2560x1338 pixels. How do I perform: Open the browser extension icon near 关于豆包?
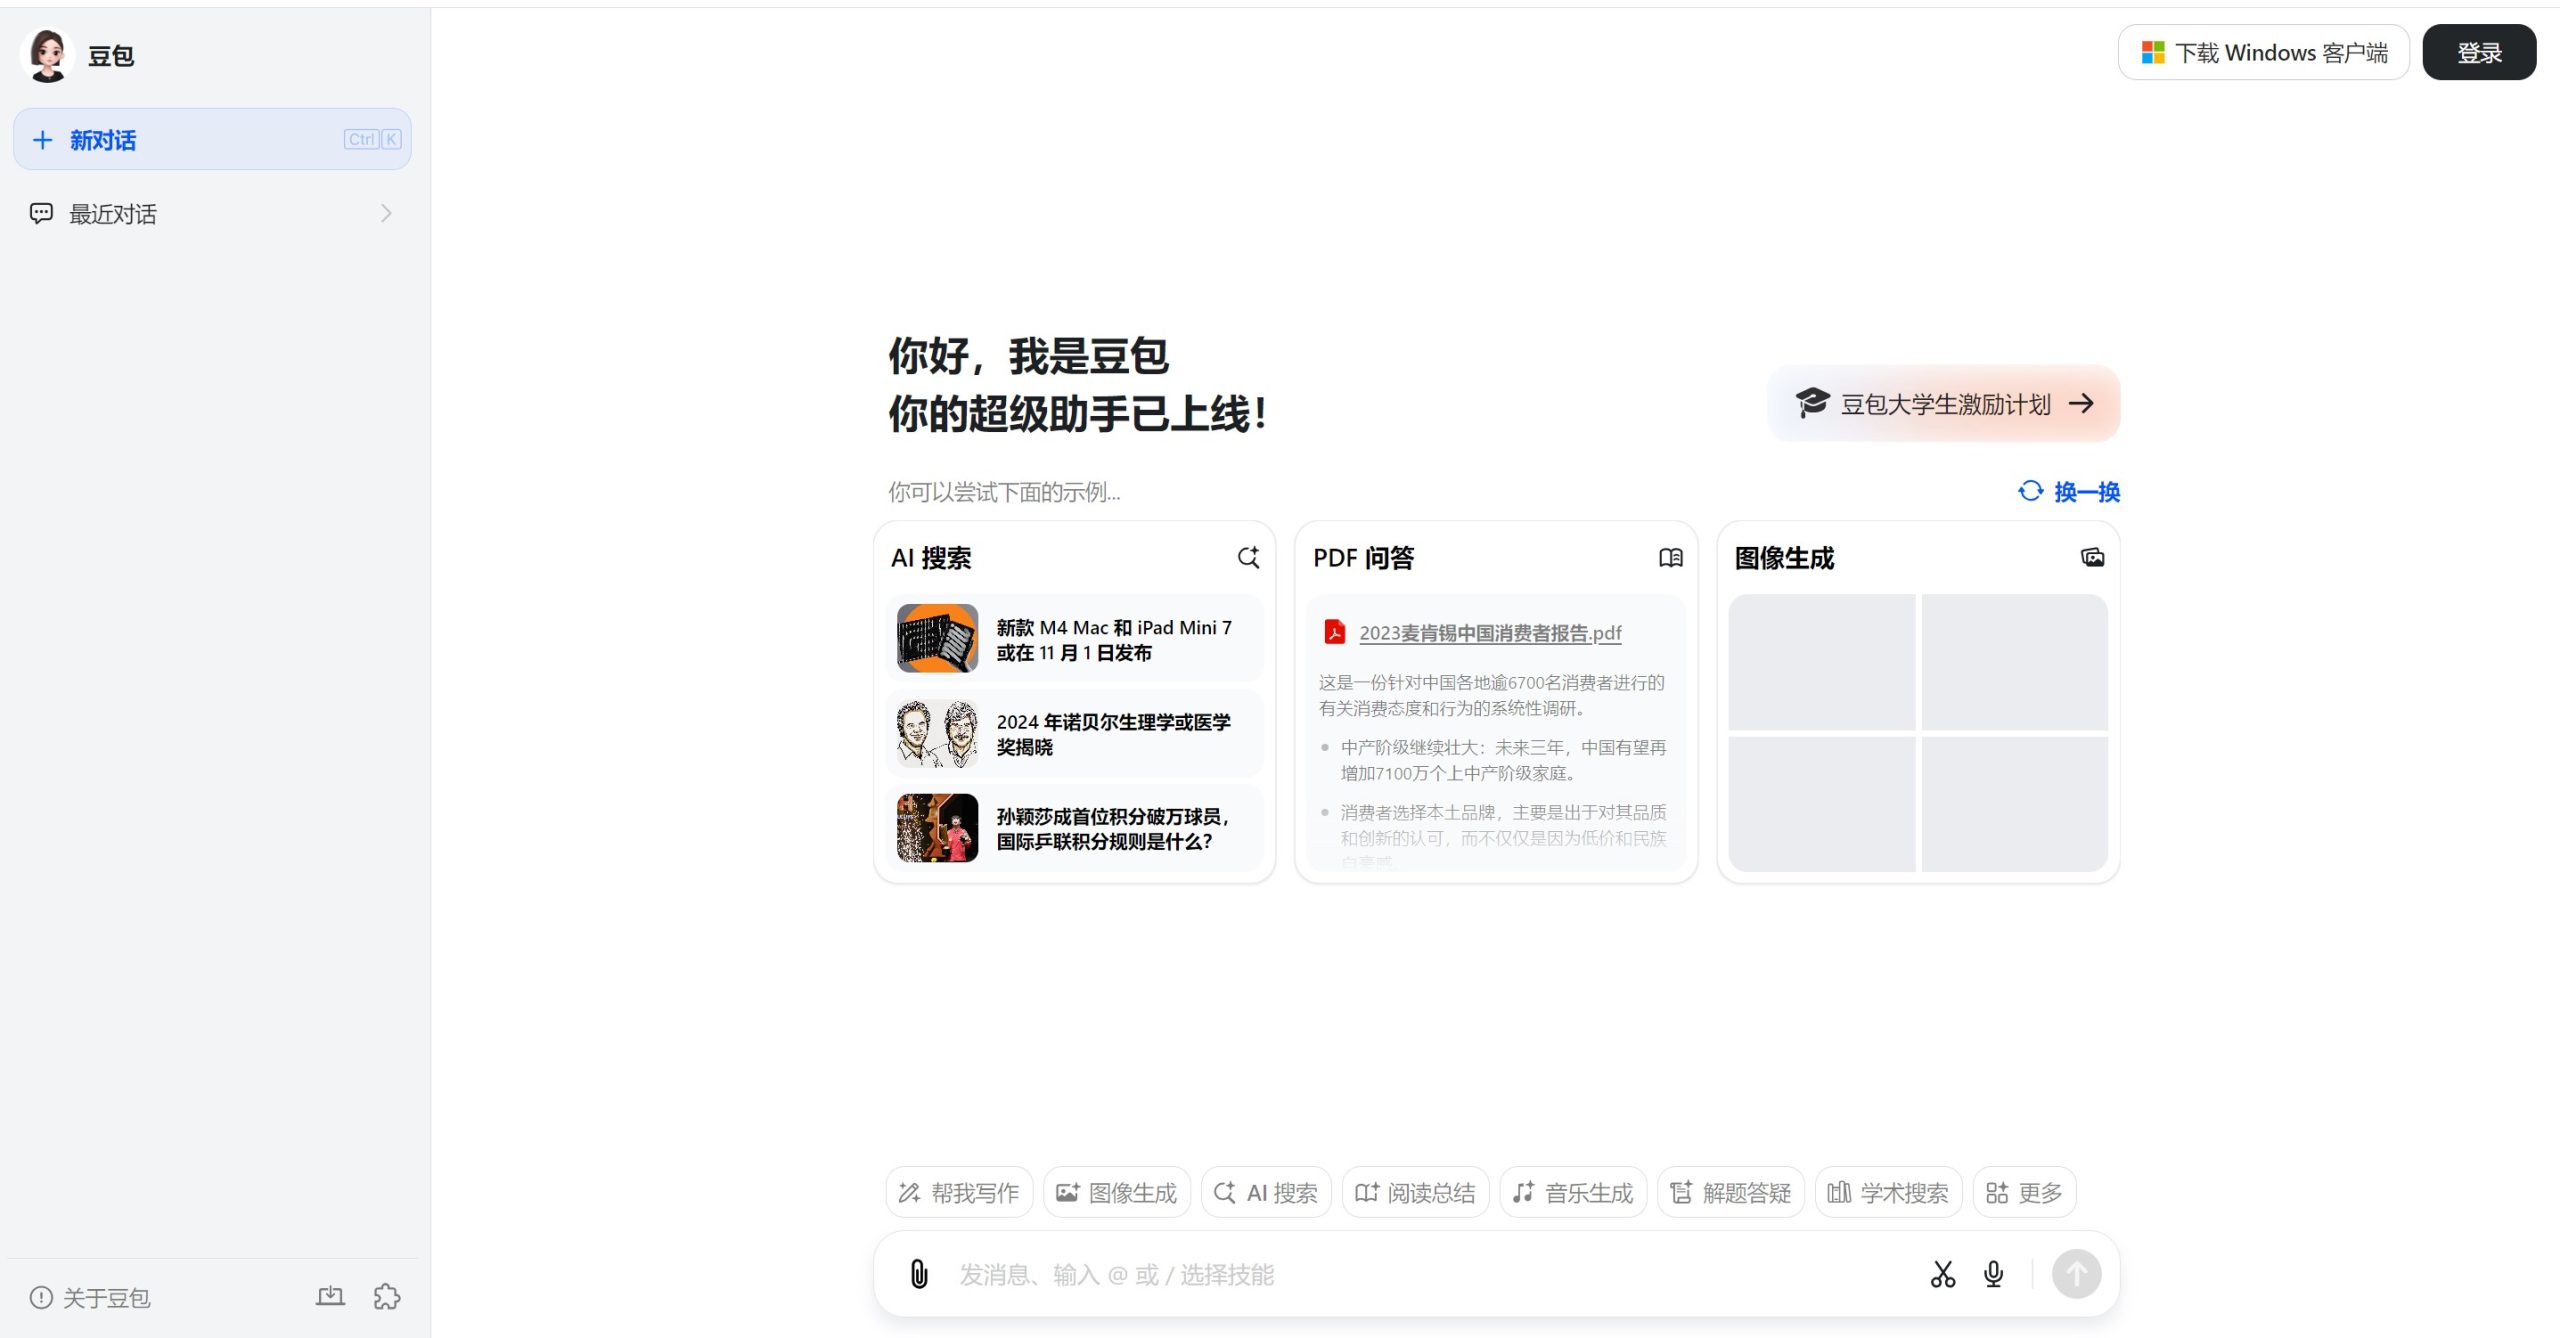386,1296
